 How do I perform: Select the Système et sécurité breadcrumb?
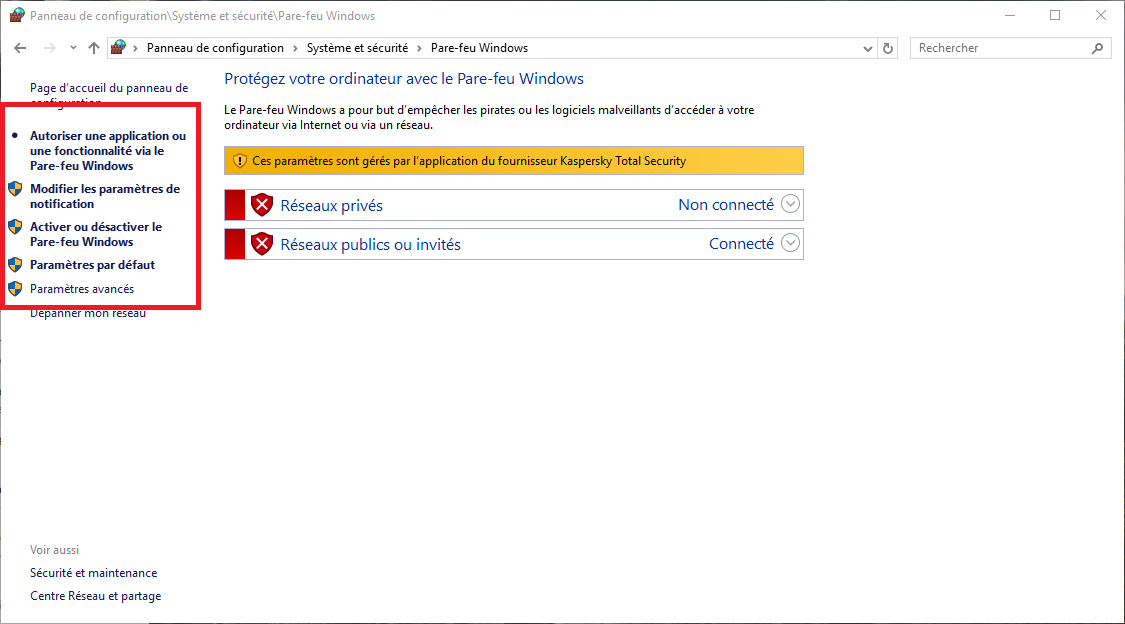[357, 48]
